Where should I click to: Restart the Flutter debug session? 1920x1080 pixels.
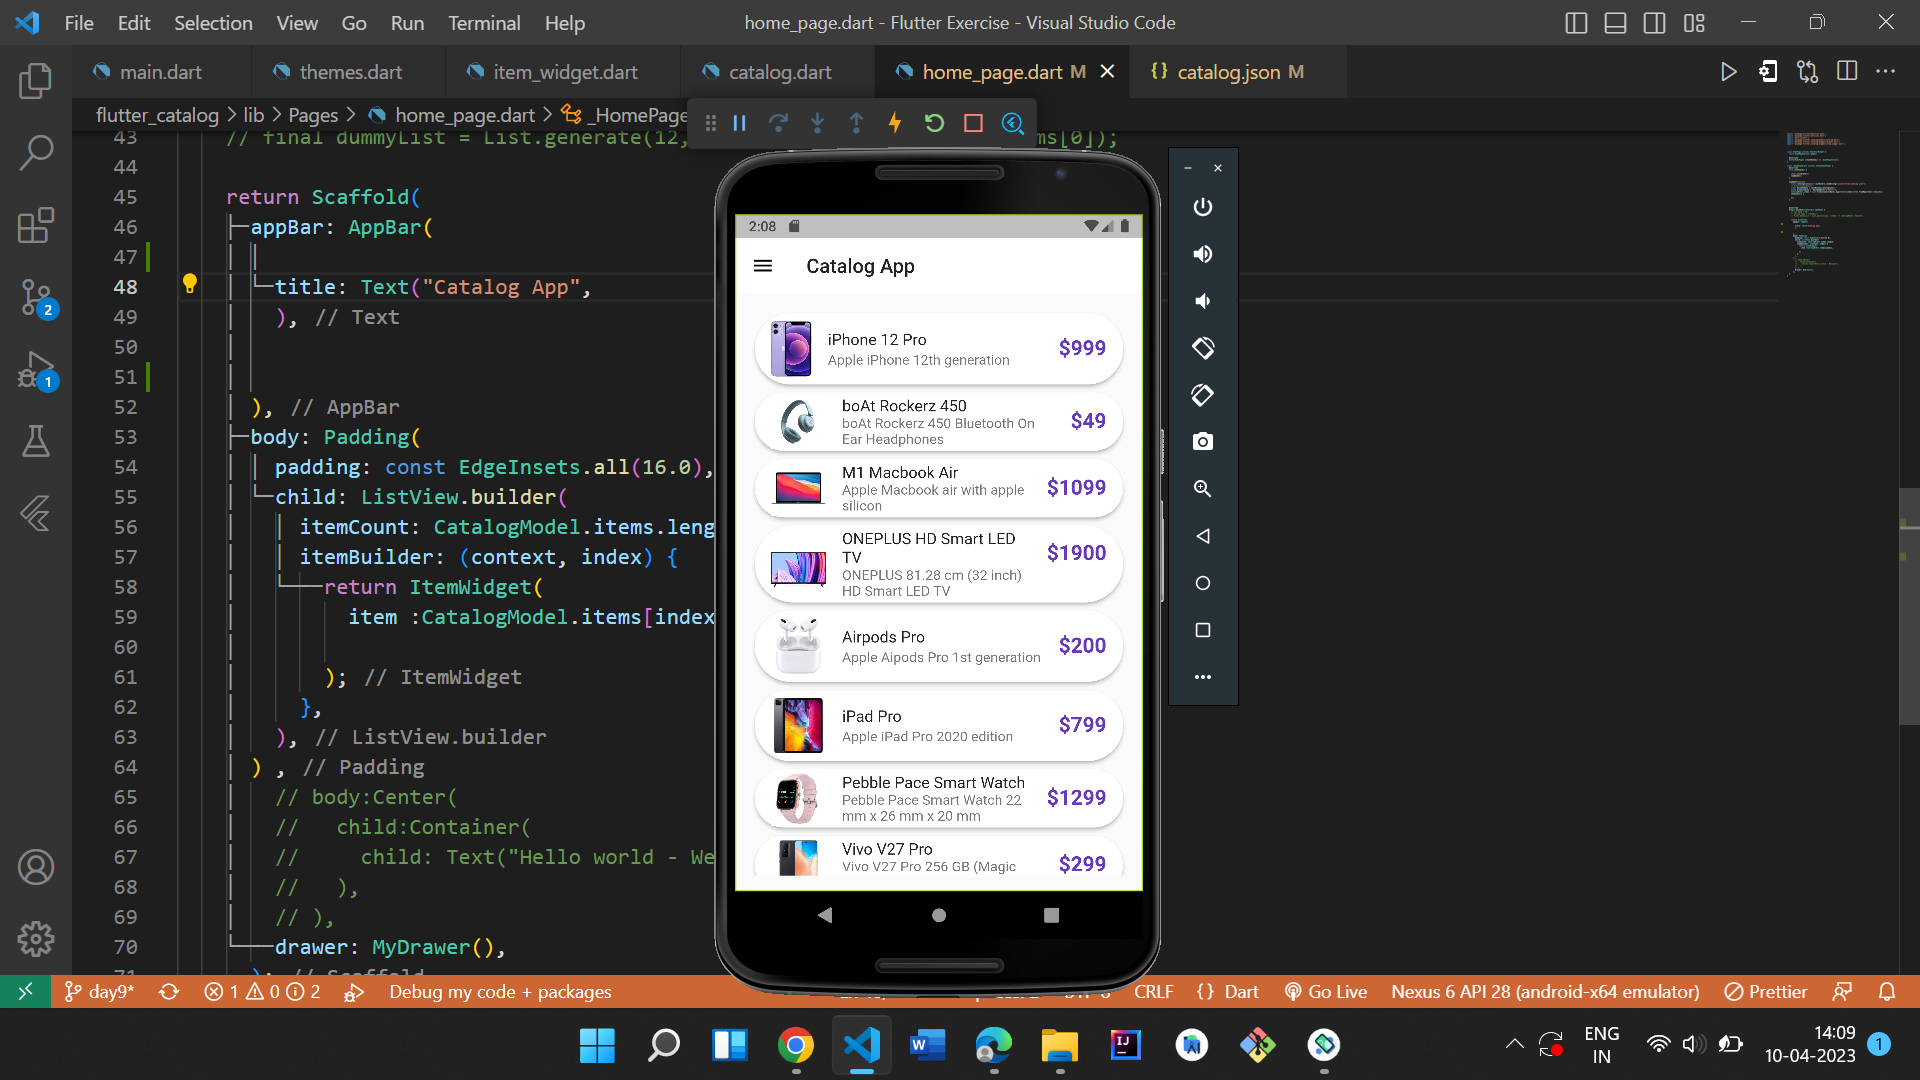[x=934, y=123]
